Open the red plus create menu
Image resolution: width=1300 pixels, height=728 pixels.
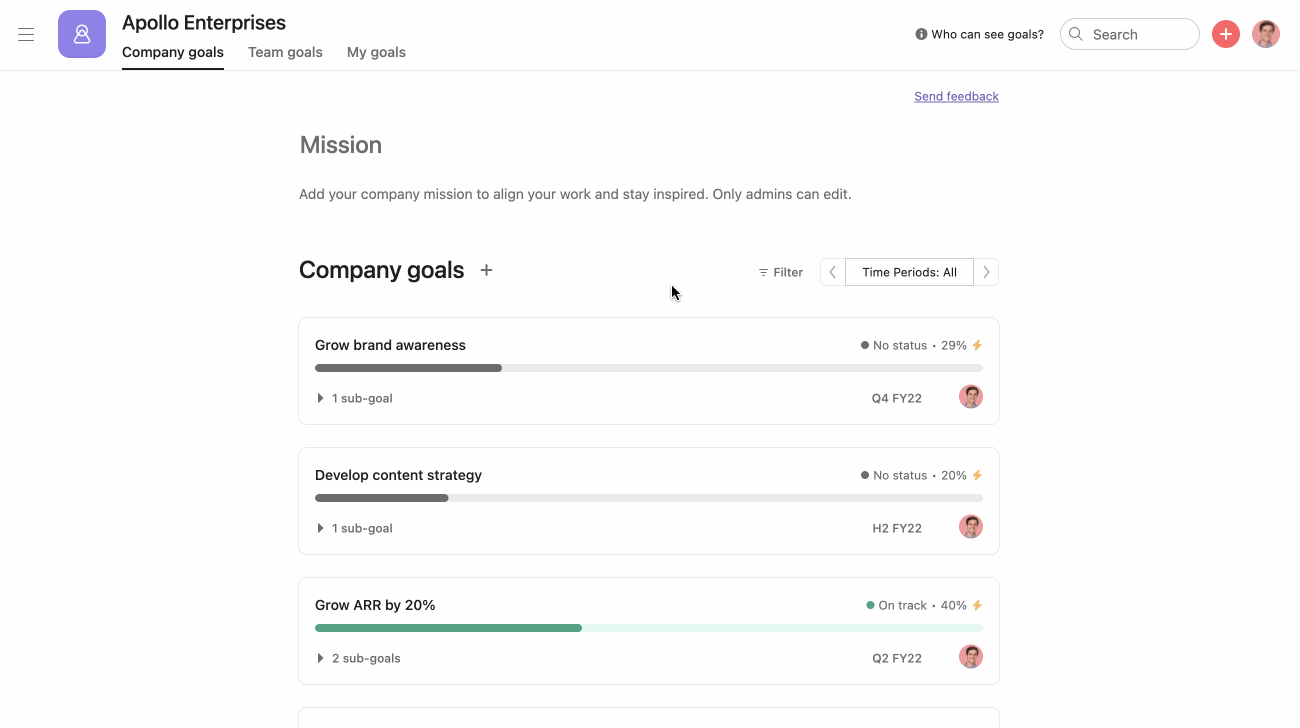(x=1225, y=33)
